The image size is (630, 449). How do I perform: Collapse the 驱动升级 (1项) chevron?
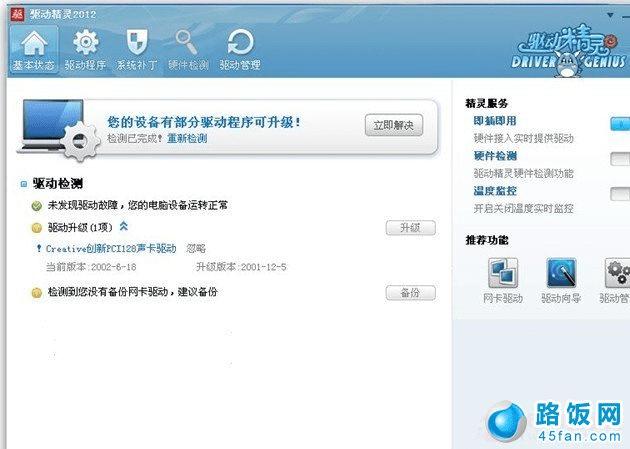tap(124, 226)
